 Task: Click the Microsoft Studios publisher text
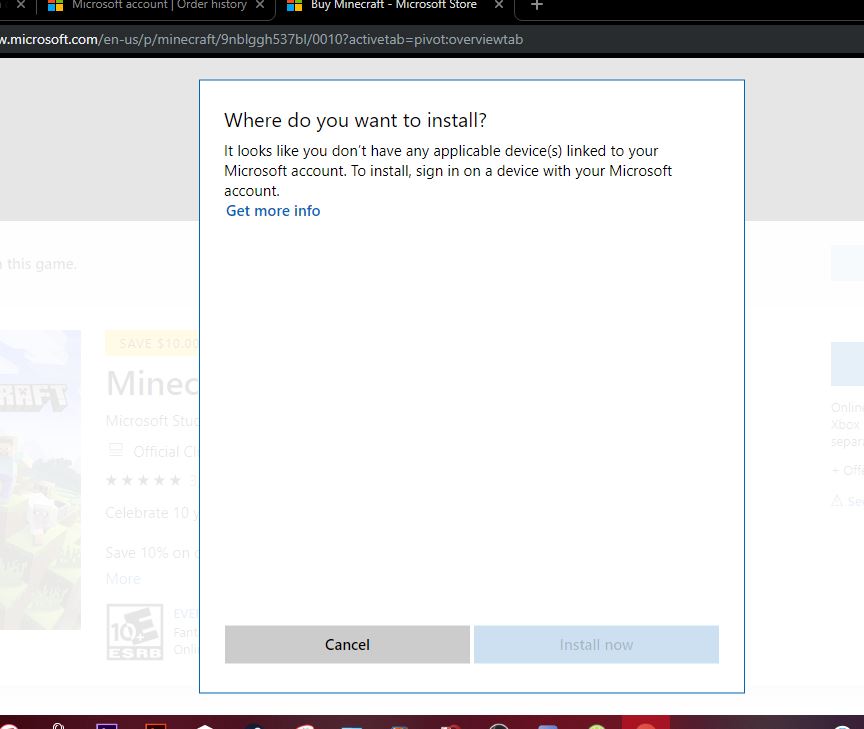pyautogui.click(x=152, y=421)
